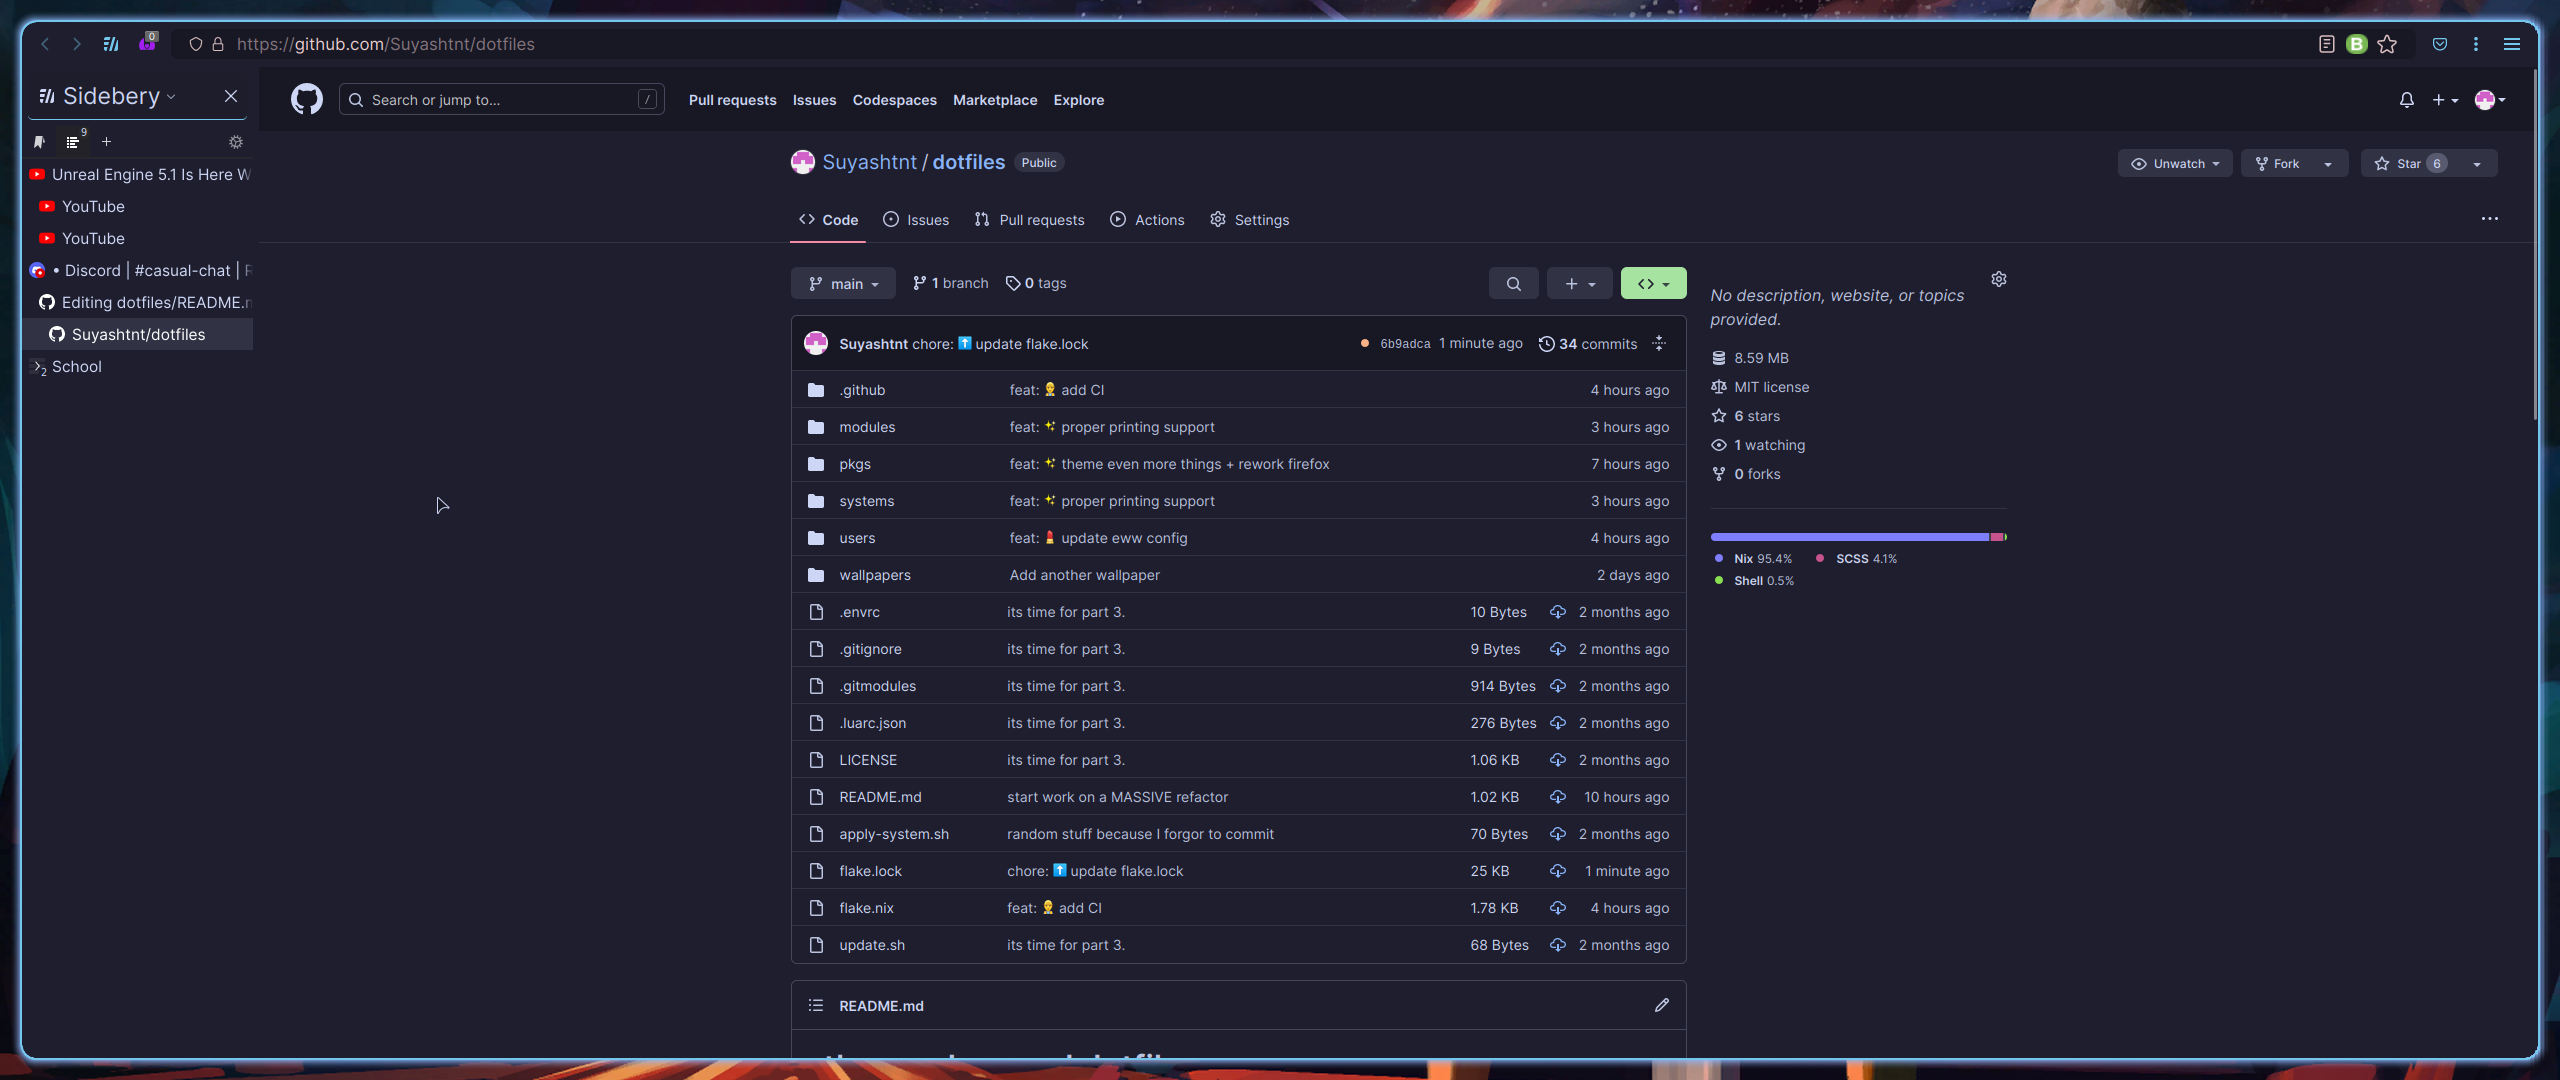The width and height of the screenshot is (2560, 1080).
Task: Click the repo tabs overflow dots
Action: [2490, 219]
